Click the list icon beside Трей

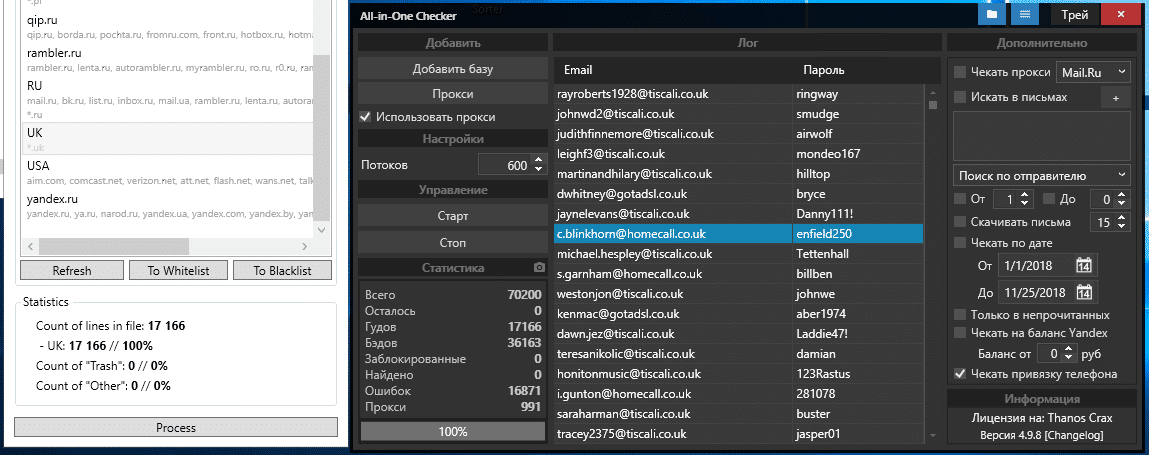1022,15
